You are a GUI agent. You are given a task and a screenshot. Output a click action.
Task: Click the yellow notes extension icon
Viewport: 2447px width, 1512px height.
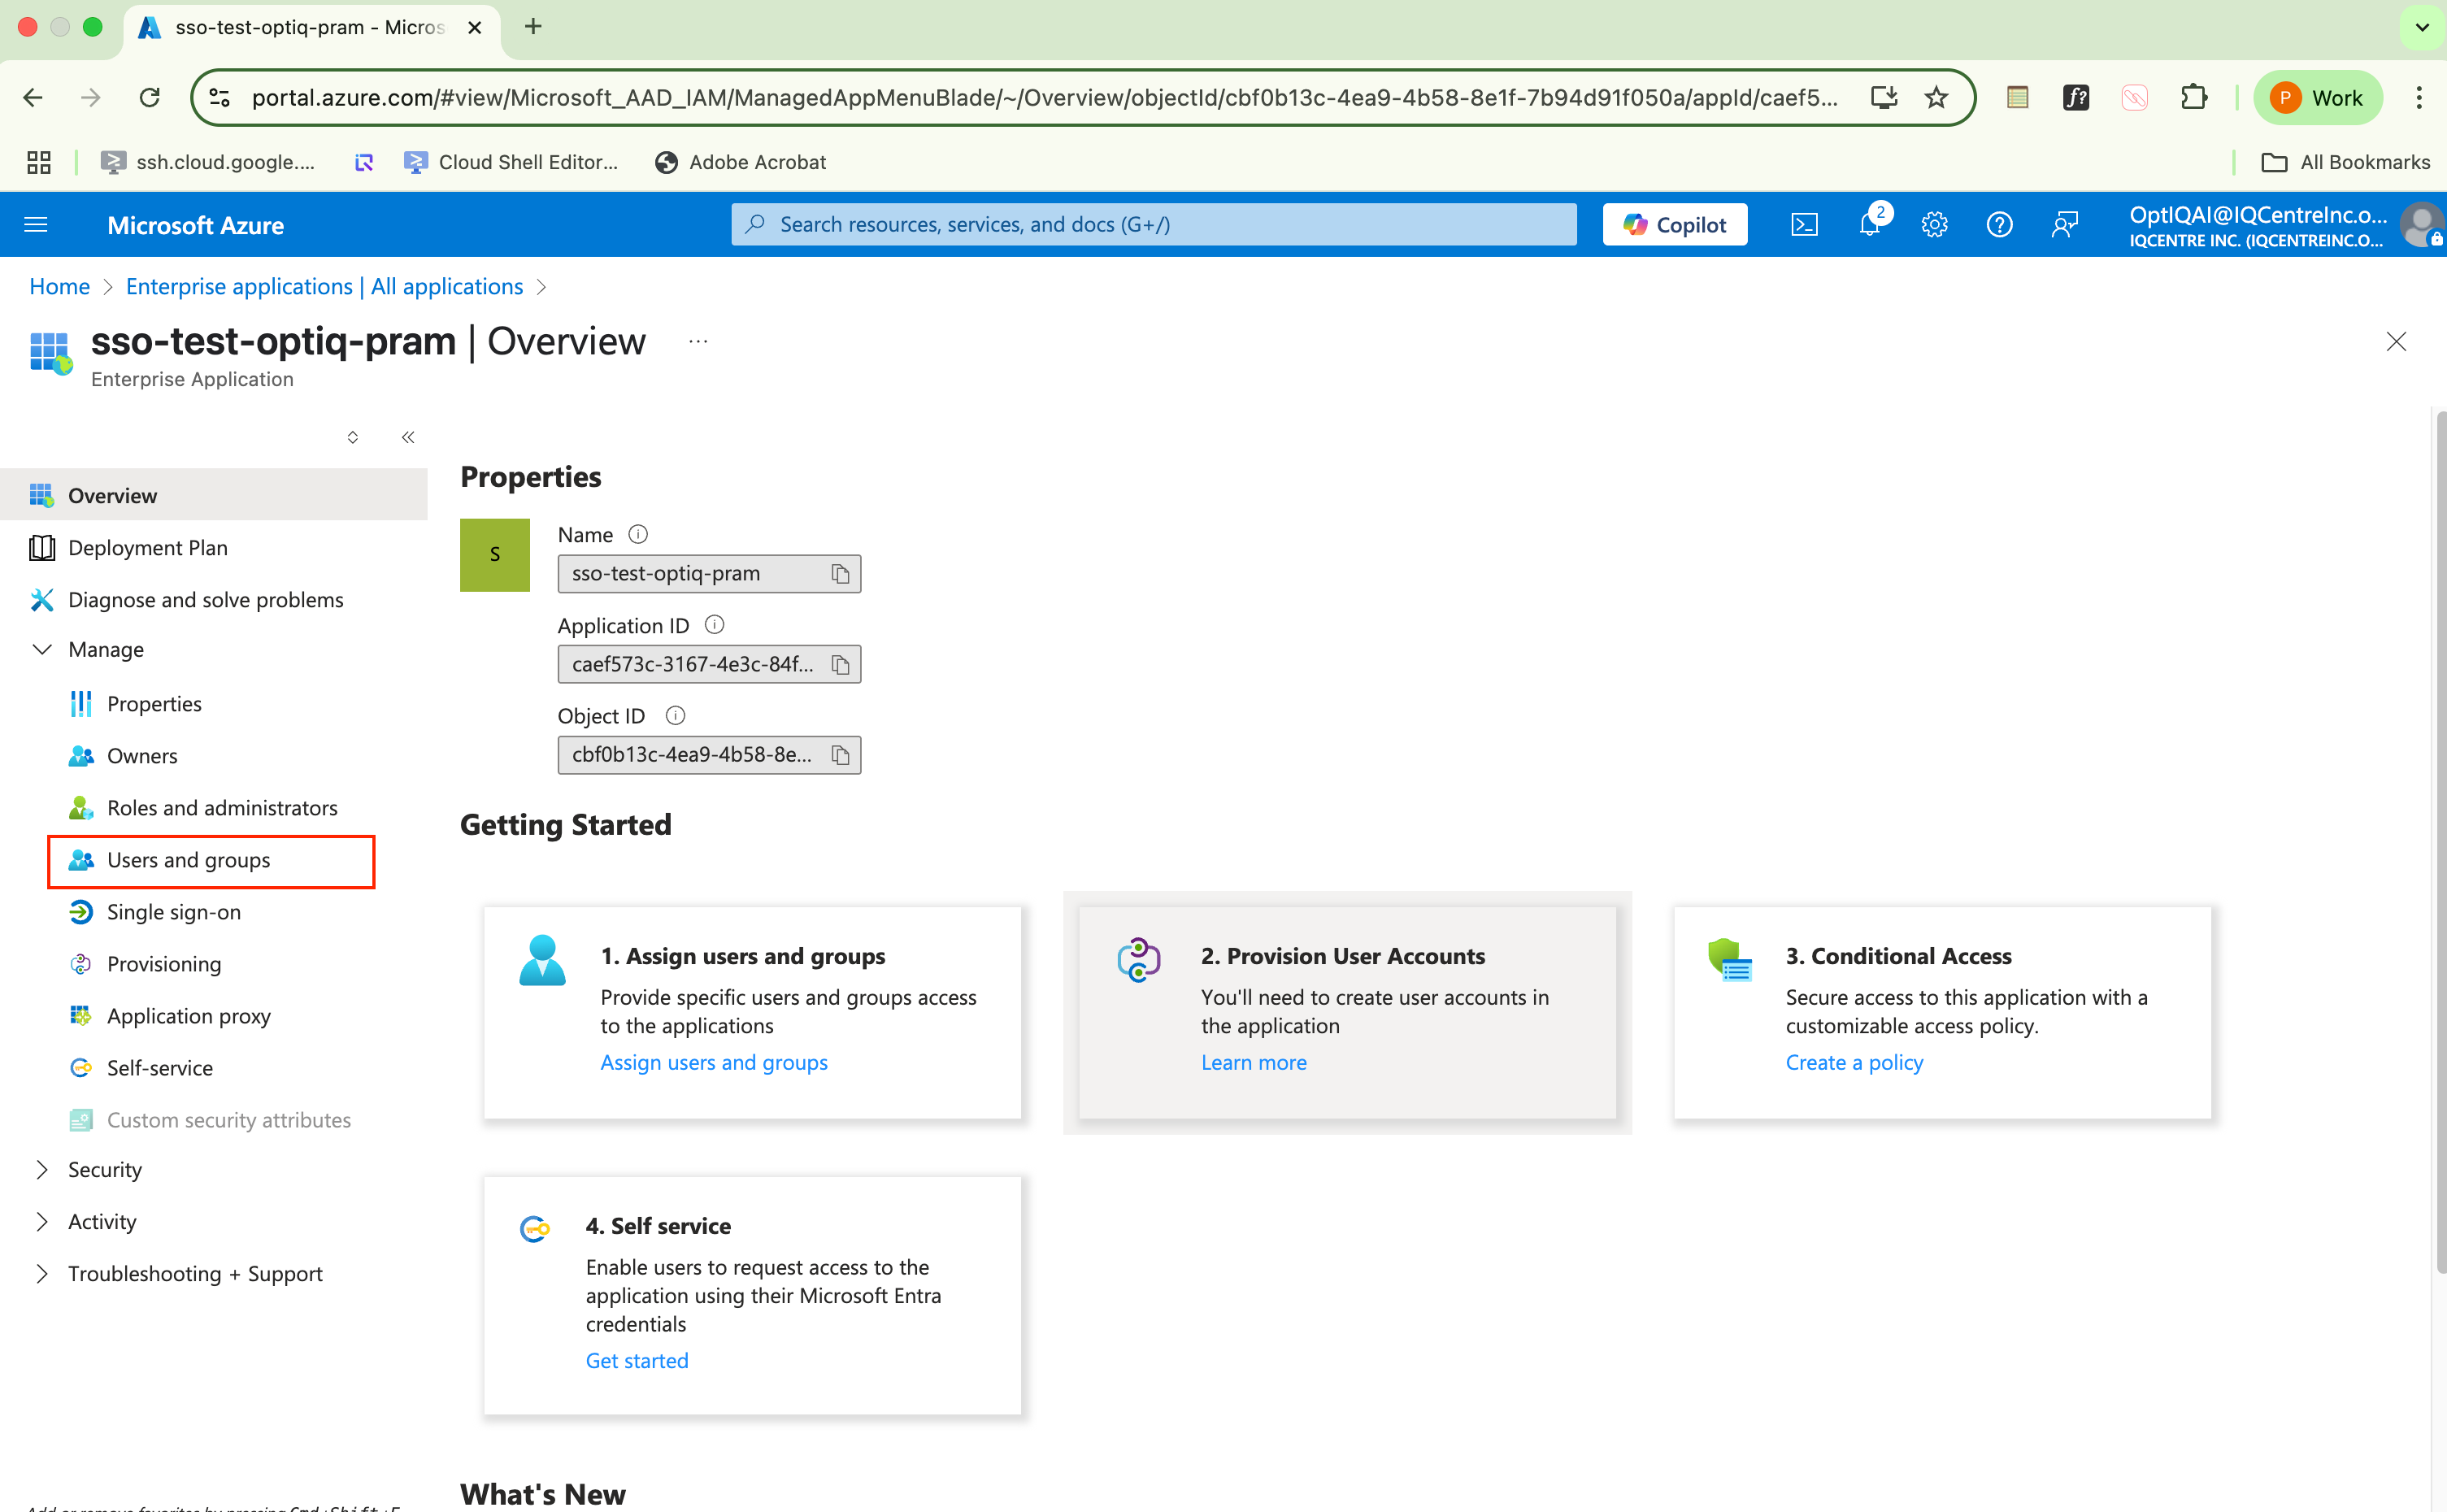tap(2017, 98)
